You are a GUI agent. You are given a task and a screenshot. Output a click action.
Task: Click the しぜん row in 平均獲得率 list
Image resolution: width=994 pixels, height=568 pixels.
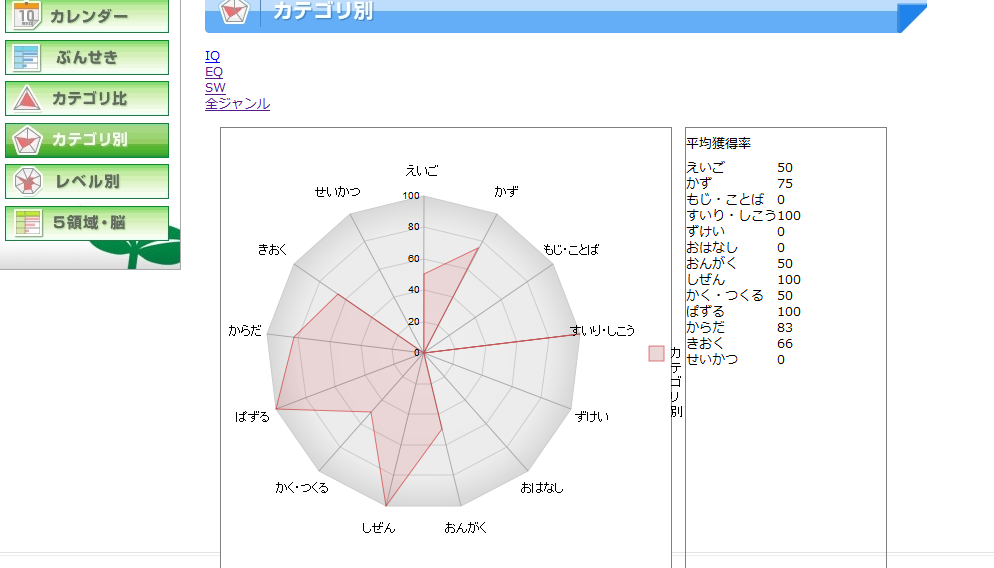[x=743, y=280]
